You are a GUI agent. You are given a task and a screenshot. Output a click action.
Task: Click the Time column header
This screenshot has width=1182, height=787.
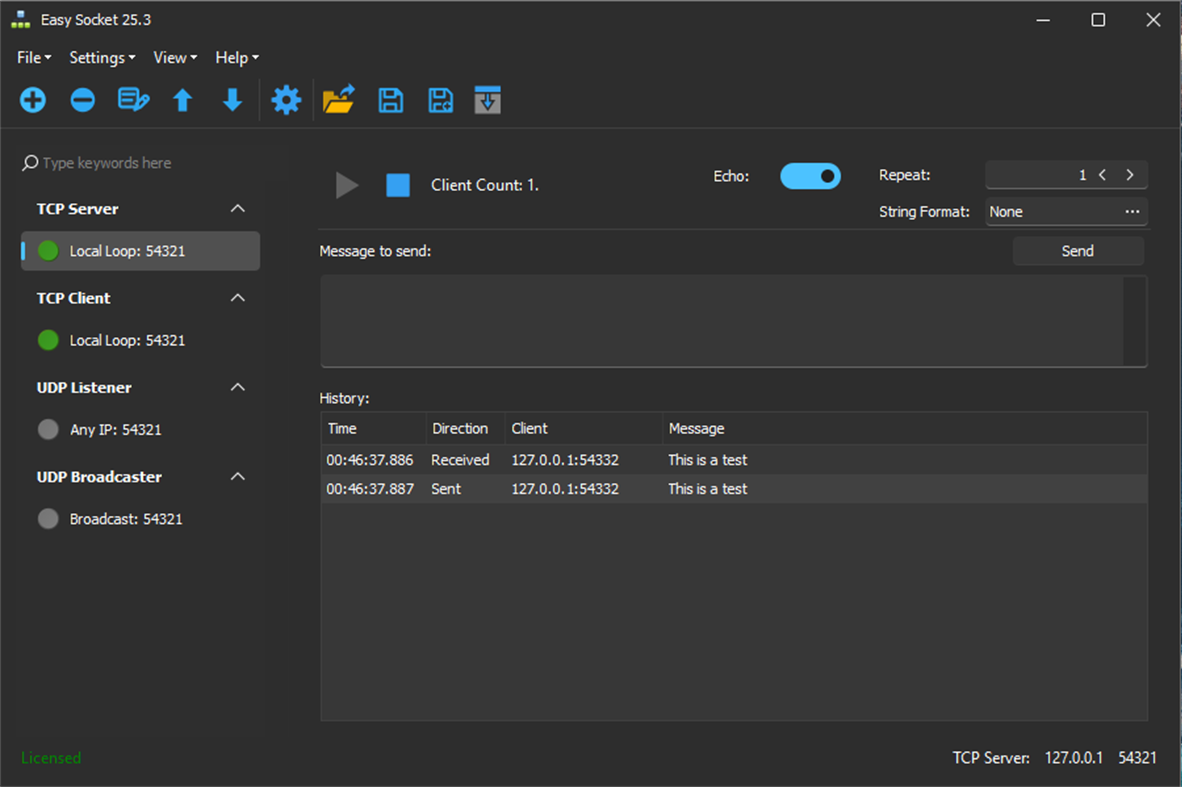click(x=374, y=428)
